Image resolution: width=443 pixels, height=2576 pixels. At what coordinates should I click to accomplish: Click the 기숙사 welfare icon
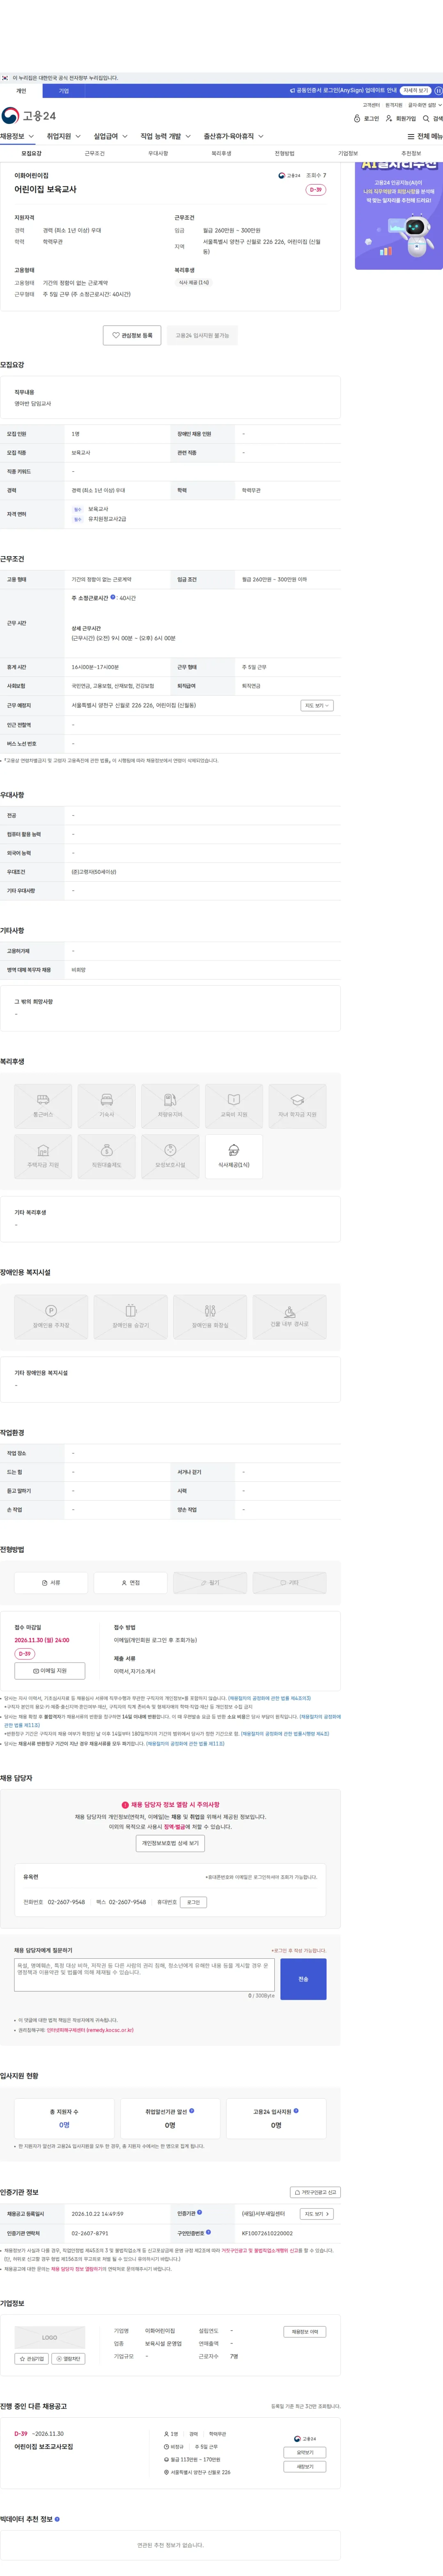pos(107,1106)
